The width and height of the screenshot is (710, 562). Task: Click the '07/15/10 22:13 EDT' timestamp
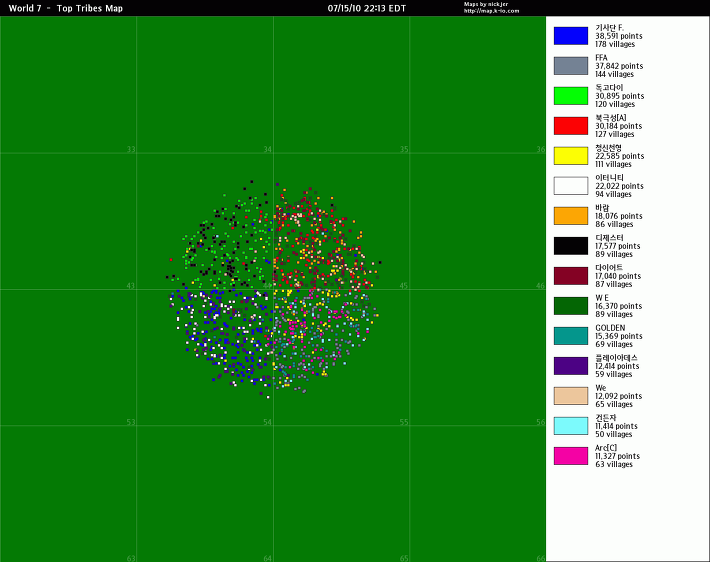[367, 8]
